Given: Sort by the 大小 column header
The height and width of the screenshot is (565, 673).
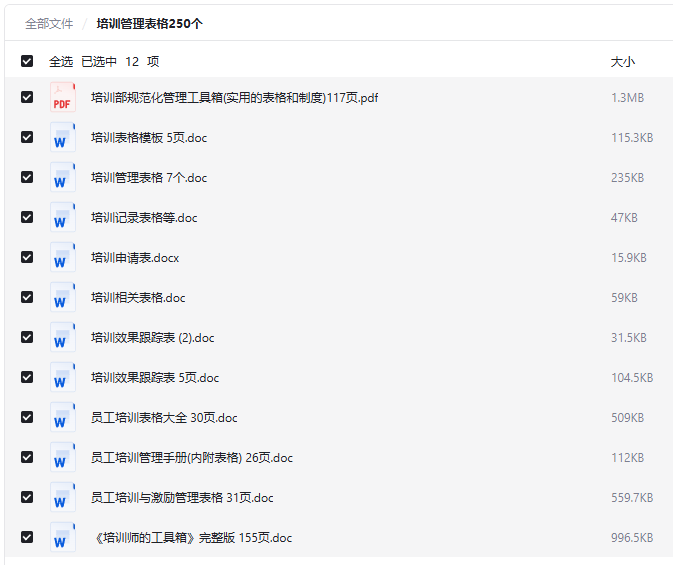Looking at the screenshot, I should click(623, 62).
